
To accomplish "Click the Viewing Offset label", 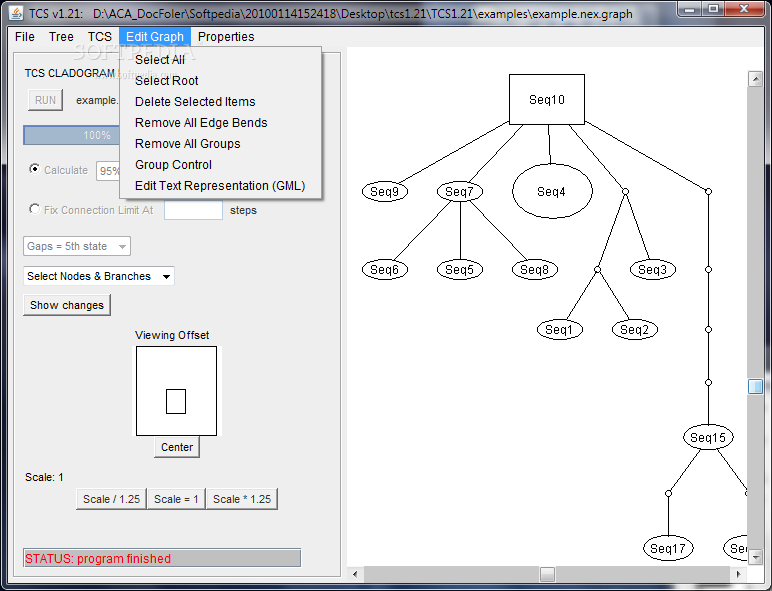I will (172, 335).
